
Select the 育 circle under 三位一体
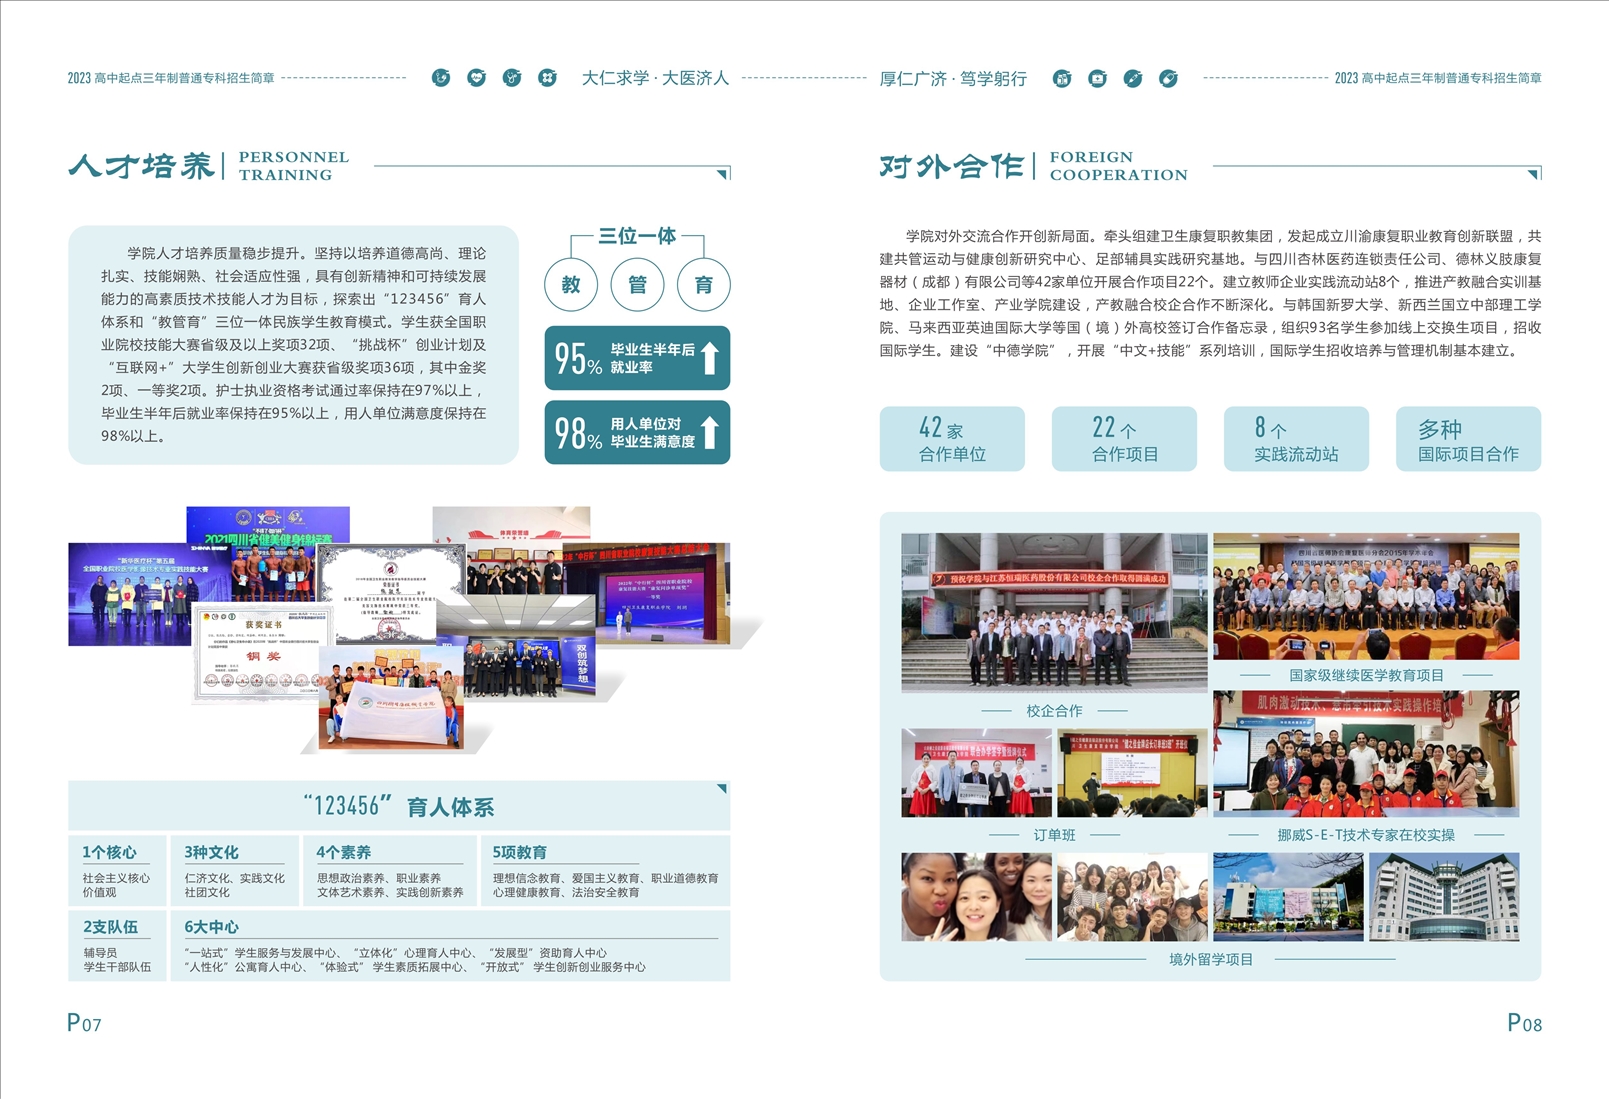[x=703, y=285]
